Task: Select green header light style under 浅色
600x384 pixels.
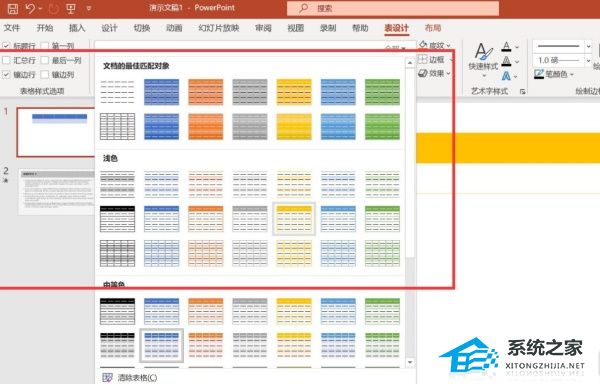Action: point(382,219)
